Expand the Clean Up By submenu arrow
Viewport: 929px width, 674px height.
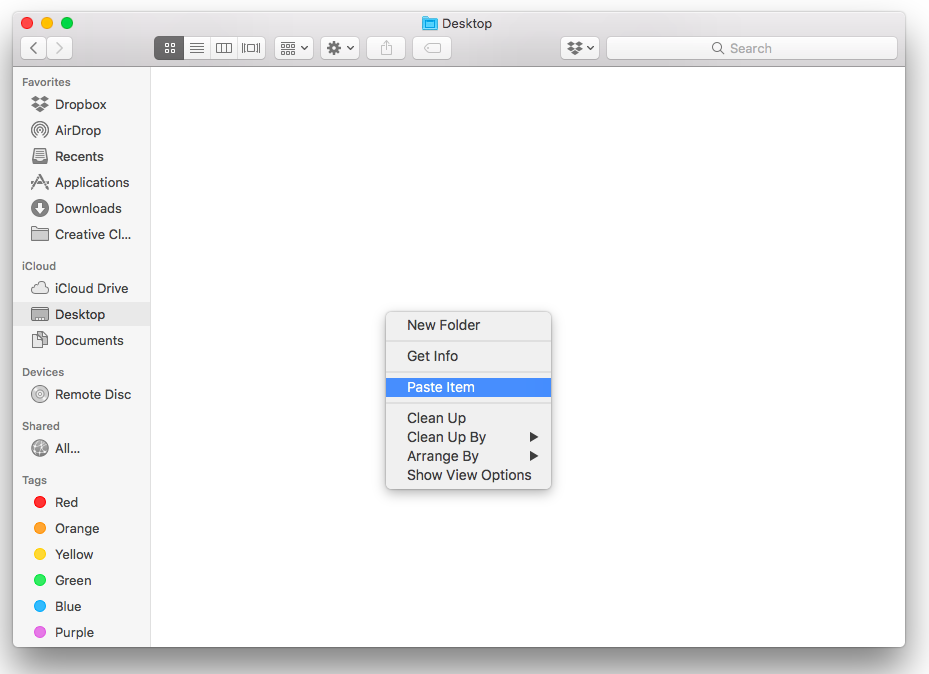[x=534, y=437]
